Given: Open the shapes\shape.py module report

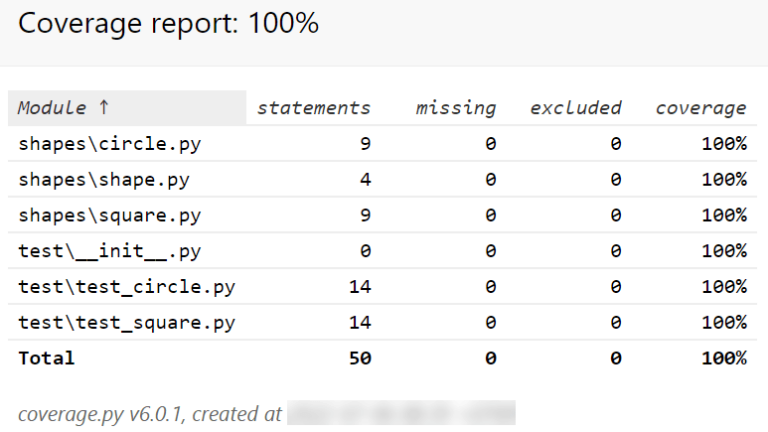Looking at the screenshot, I should (104, 180).
